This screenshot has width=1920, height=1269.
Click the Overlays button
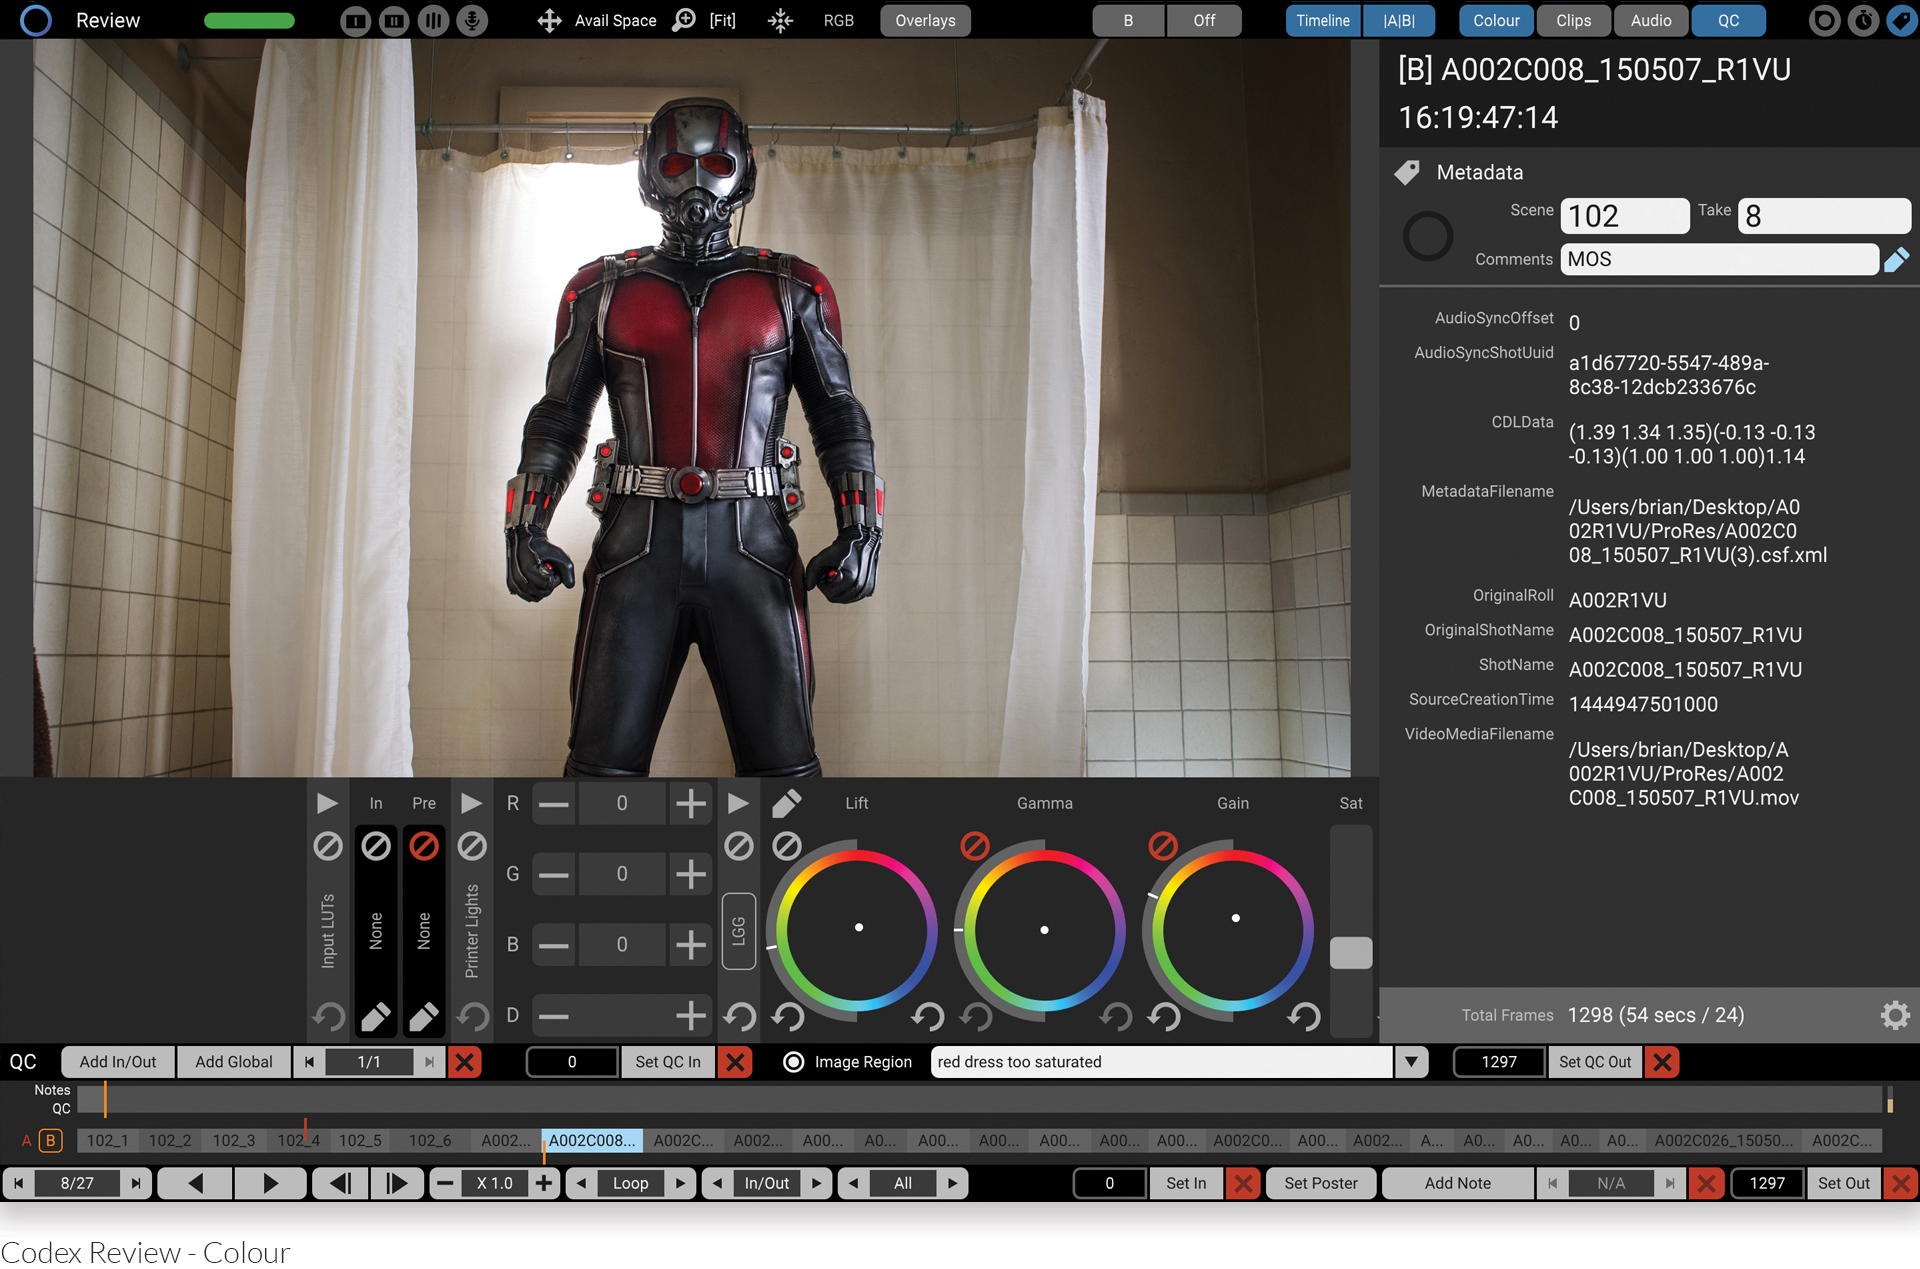[x=925, y=20]
